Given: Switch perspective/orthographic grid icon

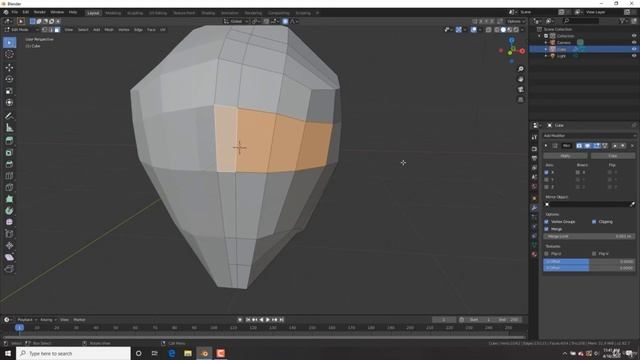Looking at the screenshot, I should 521,100.
